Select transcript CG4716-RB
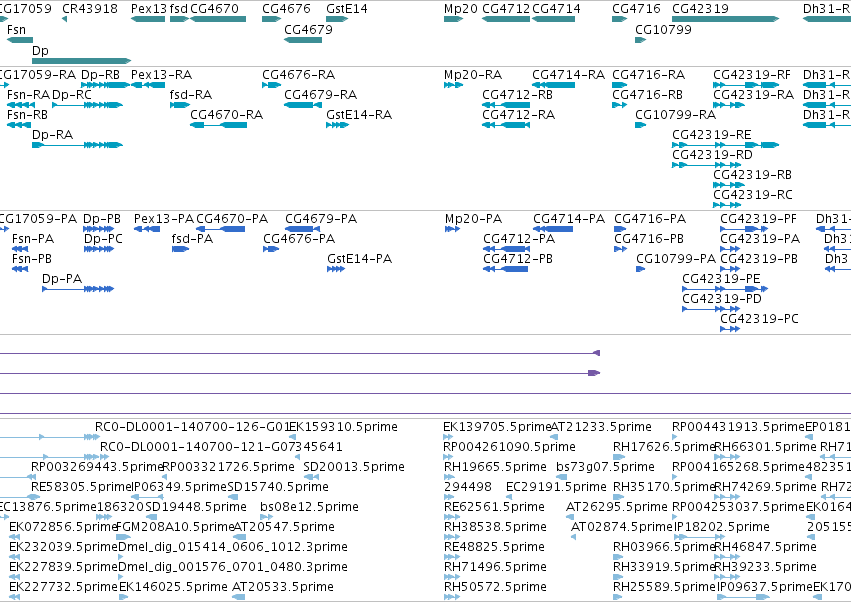The width and height of the screenshot is (851, 602). point(619,105)
